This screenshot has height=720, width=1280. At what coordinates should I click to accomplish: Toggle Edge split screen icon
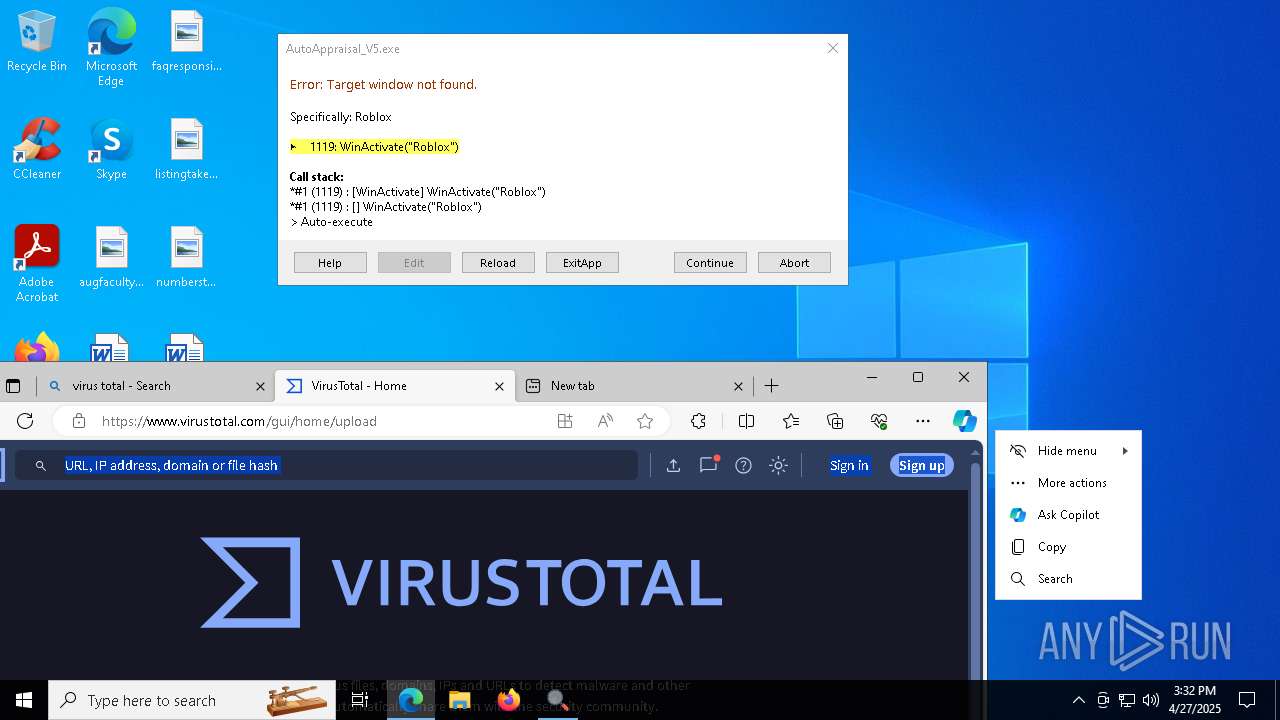746,421
